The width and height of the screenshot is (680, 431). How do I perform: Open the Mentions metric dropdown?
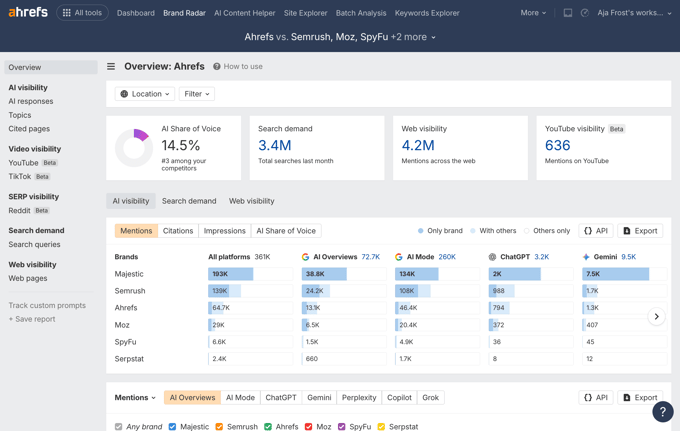point(135,397)
